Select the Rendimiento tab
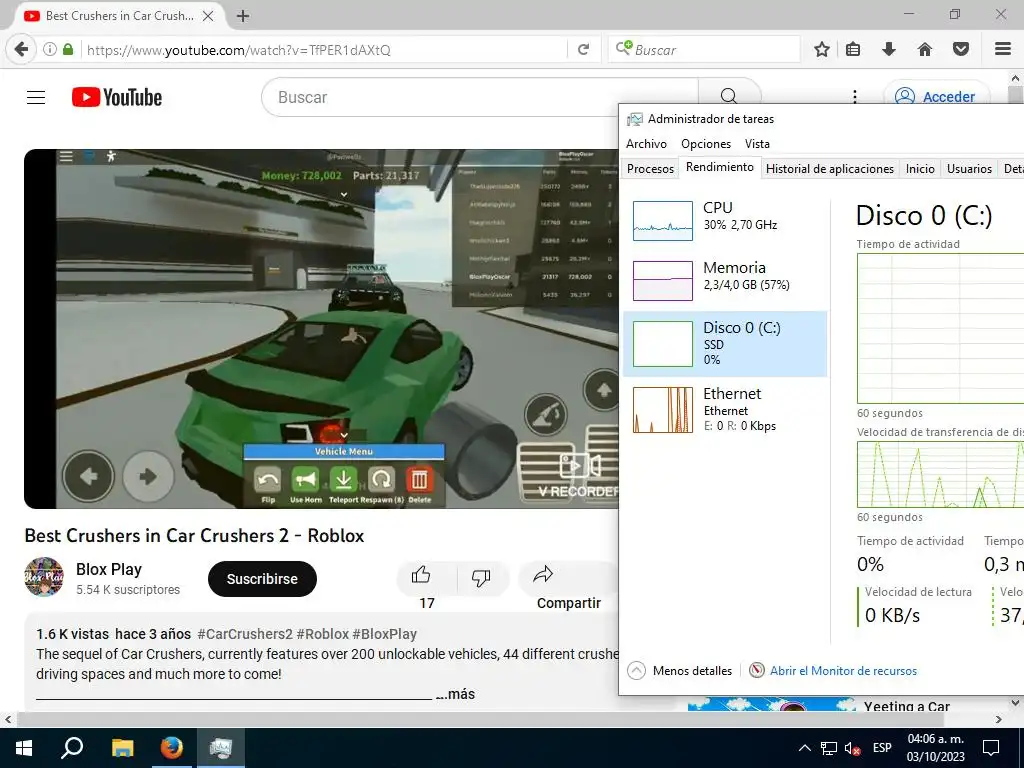The image size is (1024, 768). 720,167
